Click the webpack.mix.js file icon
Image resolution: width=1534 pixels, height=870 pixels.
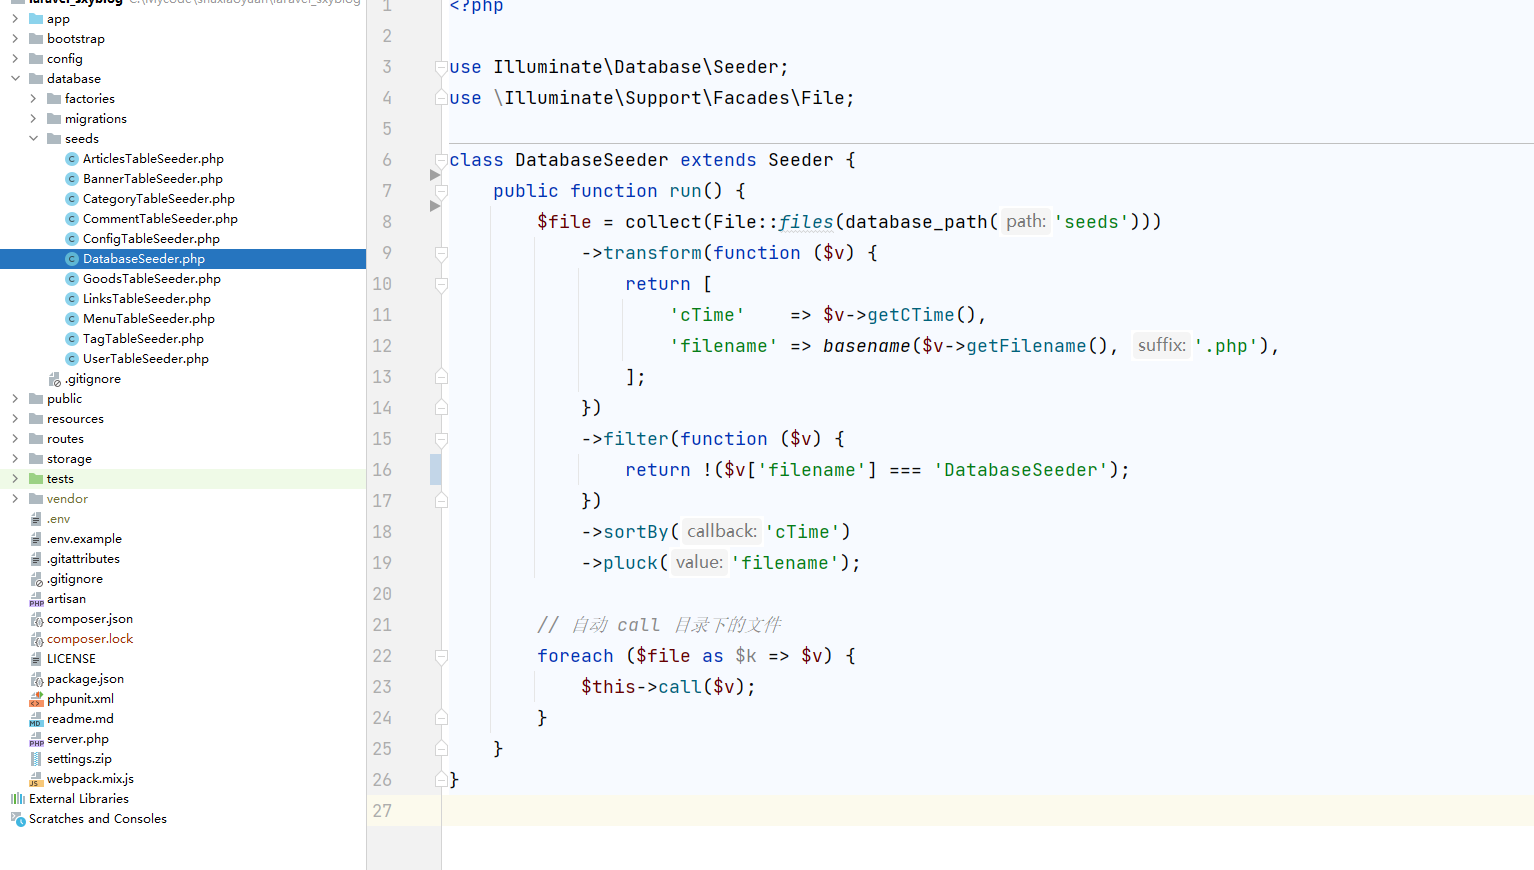(36, 779)
